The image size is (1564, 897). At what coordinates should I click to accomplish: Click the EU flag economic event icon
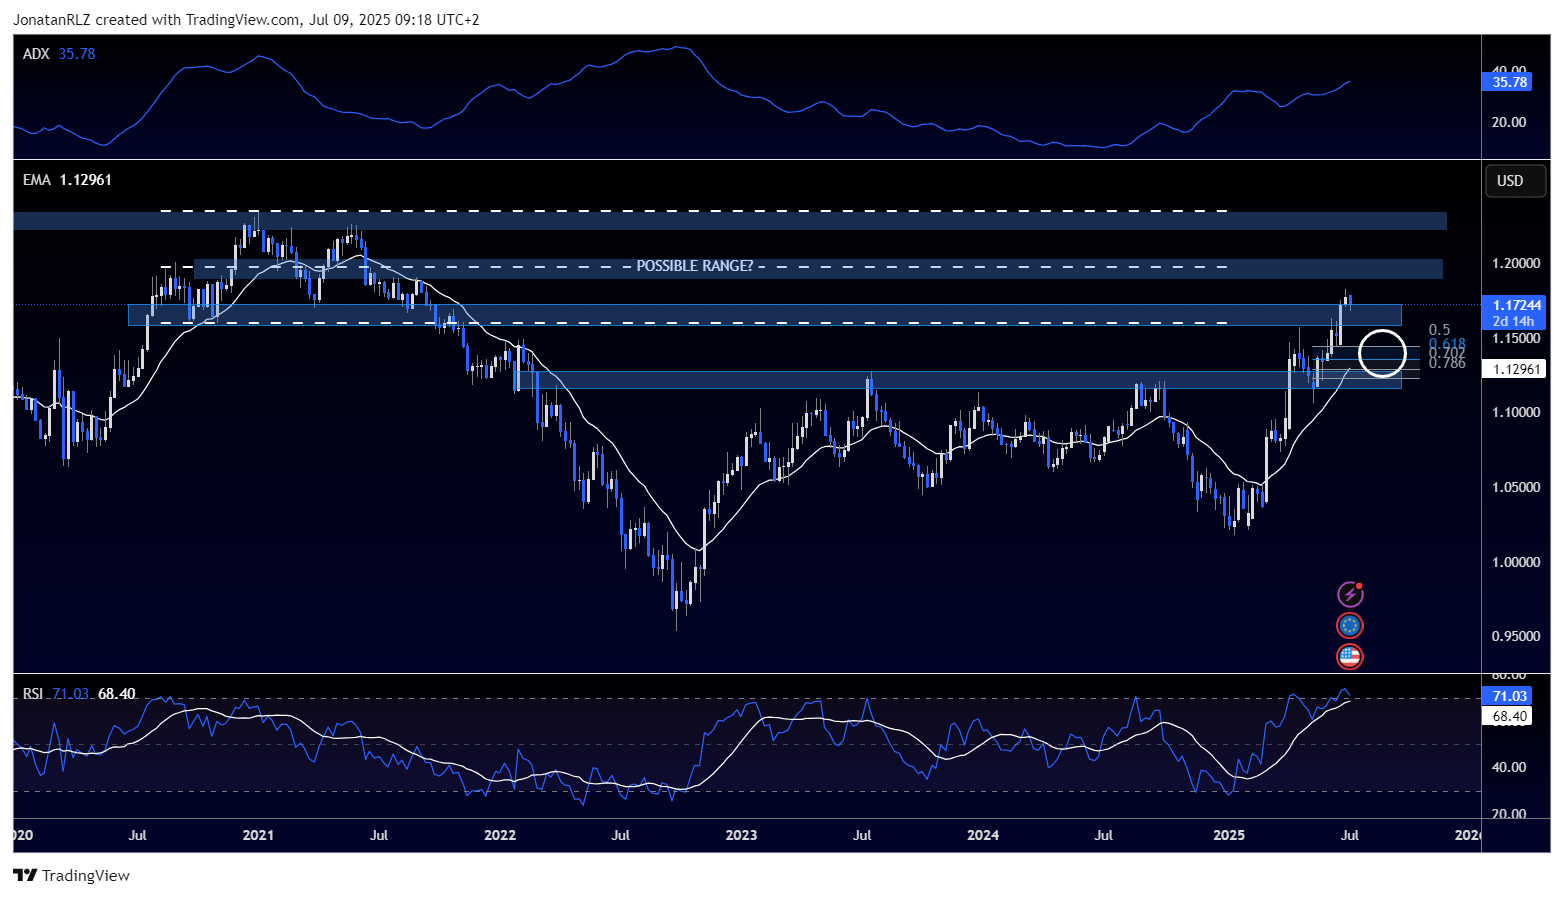(x=1350, y=626)
